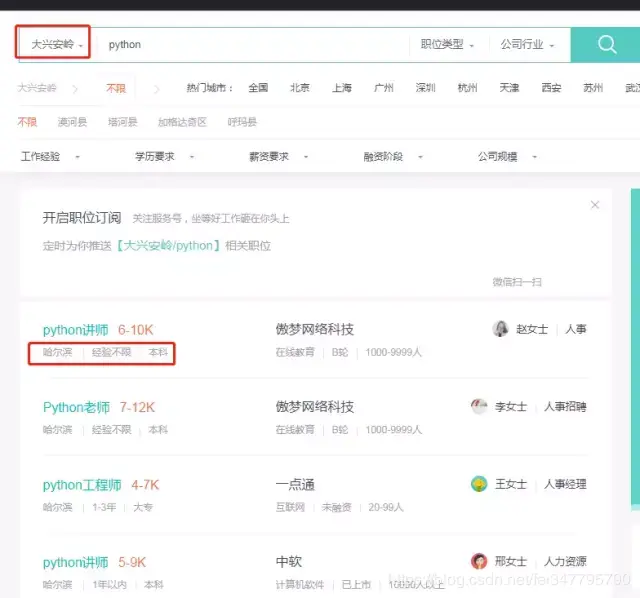Click 开启职位订阅 heading

pos(82,218)
